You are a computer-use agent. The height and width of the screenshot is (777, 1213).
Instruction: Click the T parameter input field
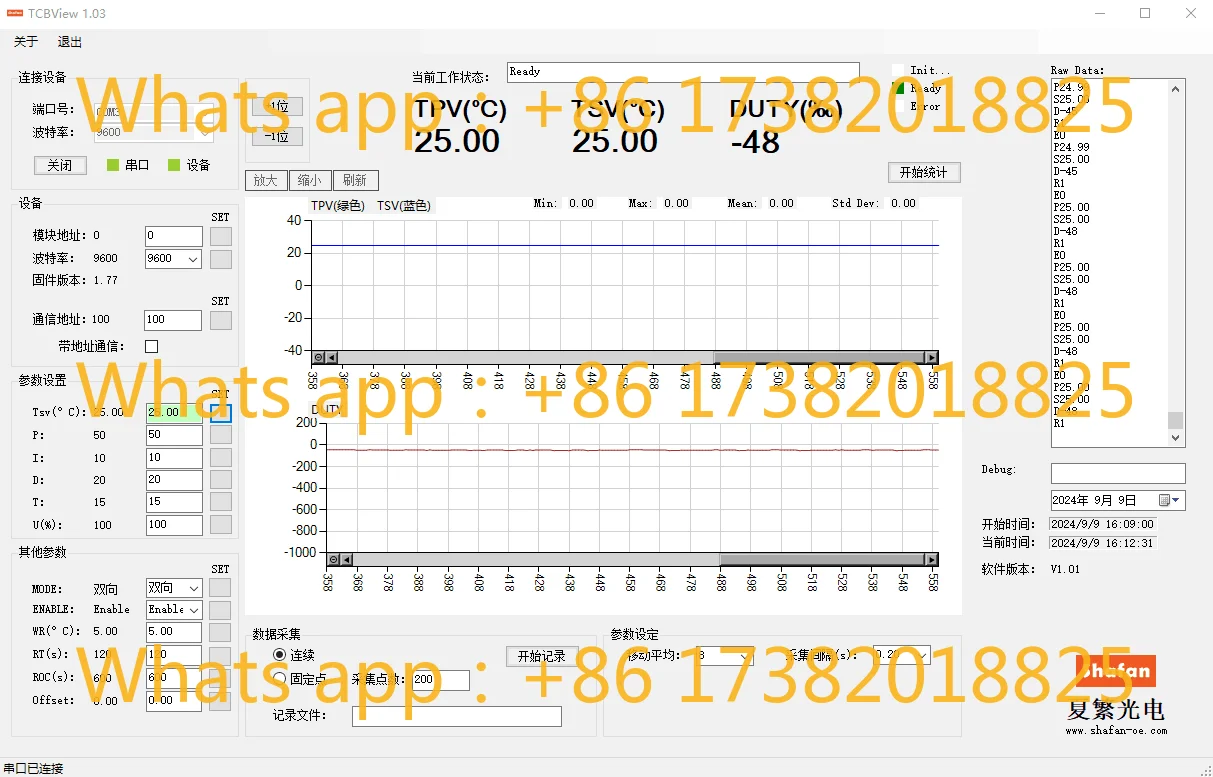[x=173, y=502]
